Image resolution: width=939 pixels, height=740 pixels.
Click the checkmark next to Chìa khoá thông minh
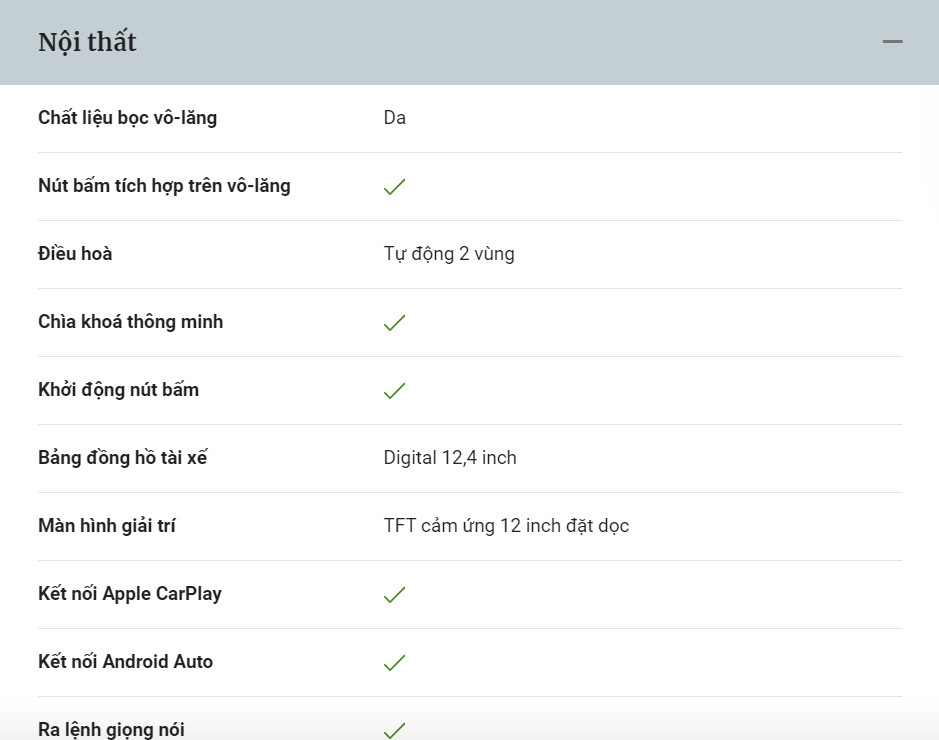coord(395,323)
